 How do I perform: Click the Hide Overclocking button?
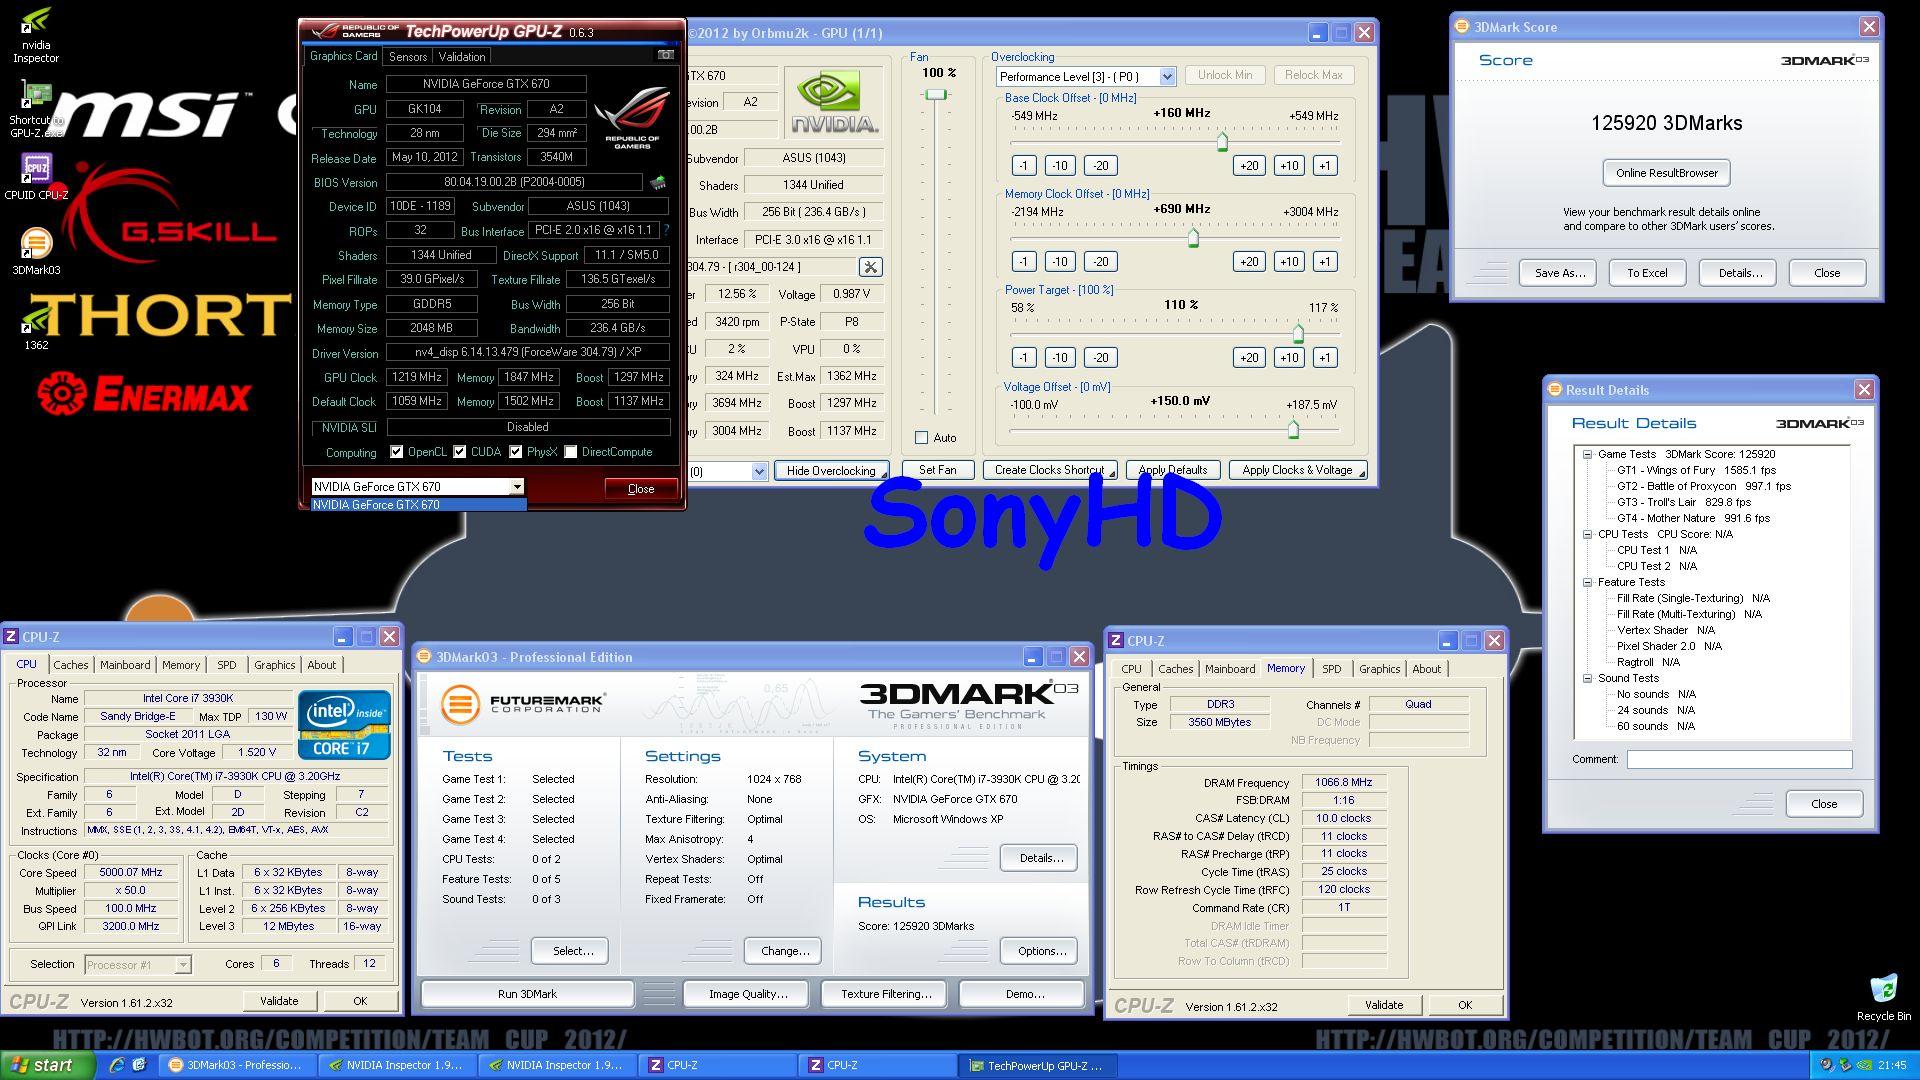(831, 471)
